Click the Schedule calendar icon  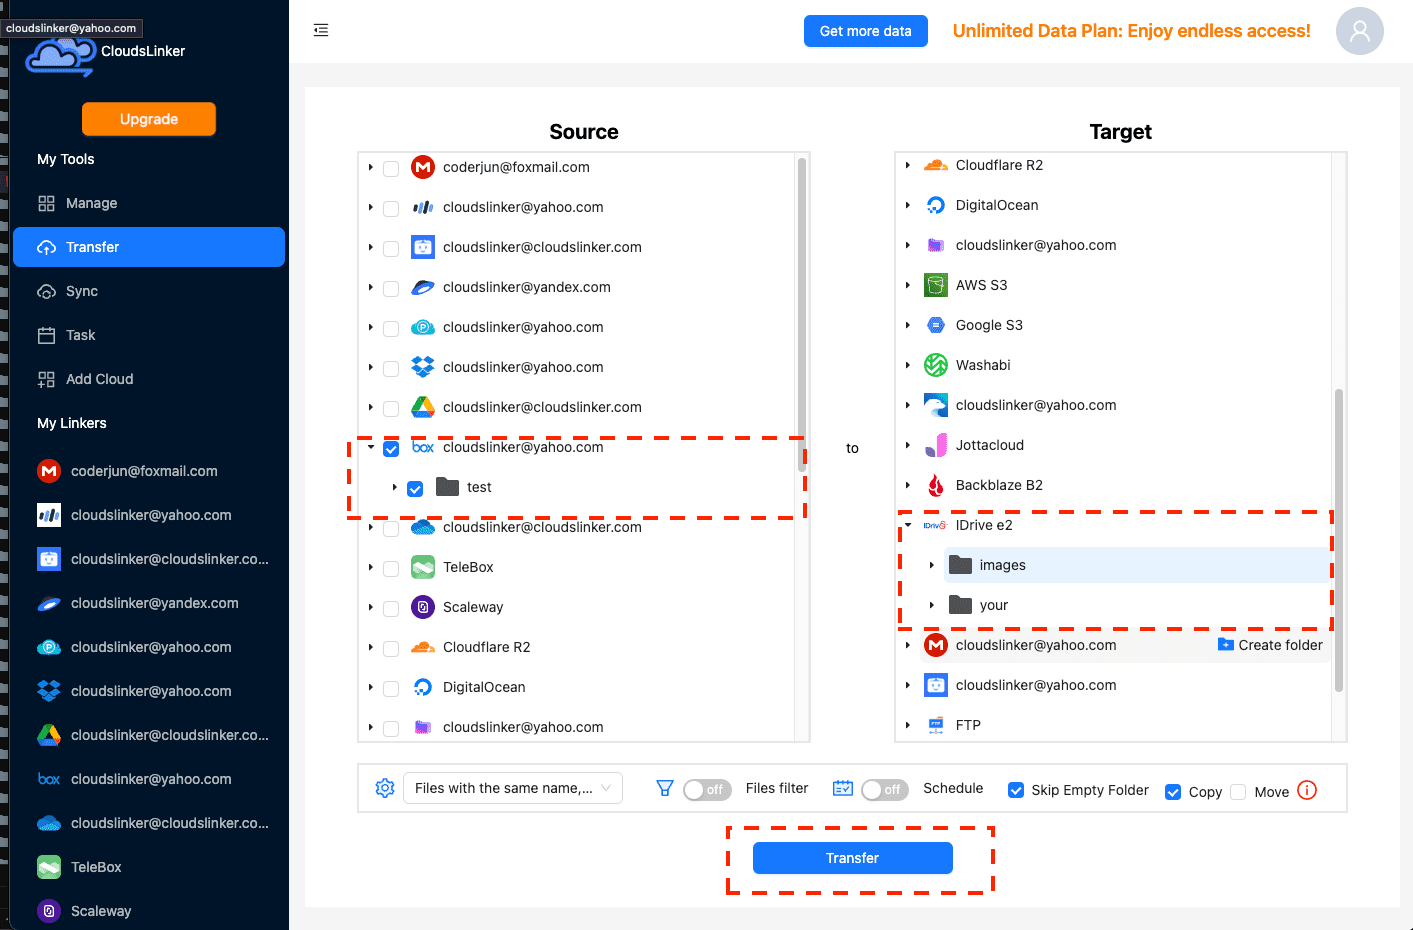click(843, 788)
